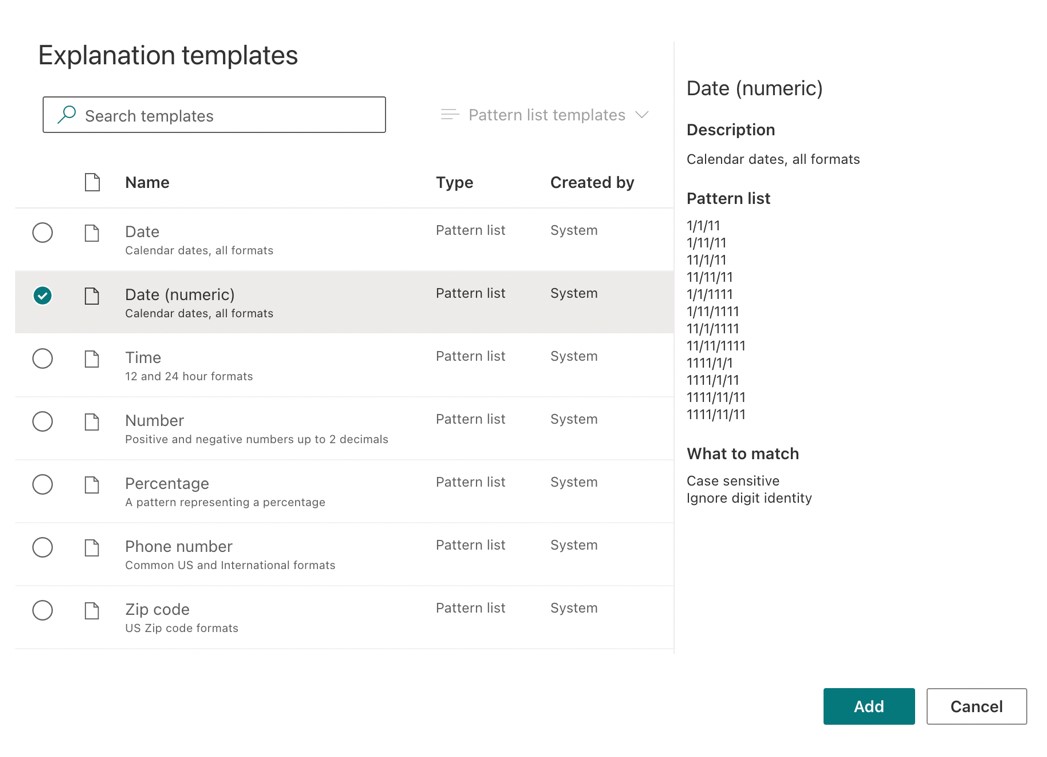Click inside the Search templates field
Screen dimensions: 1047x757
214,114
